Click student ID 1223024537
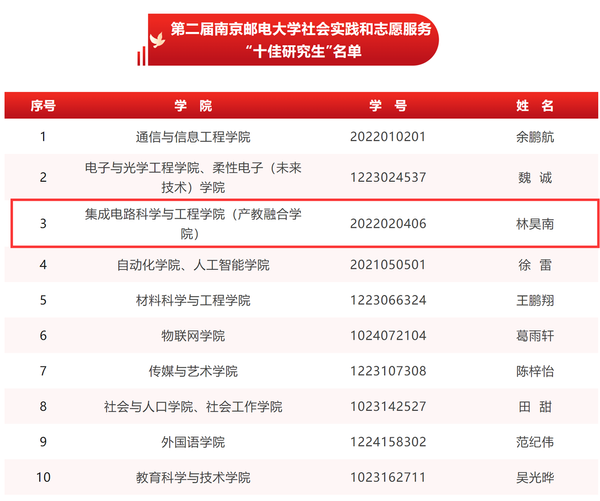 click(x=388, y=178)
